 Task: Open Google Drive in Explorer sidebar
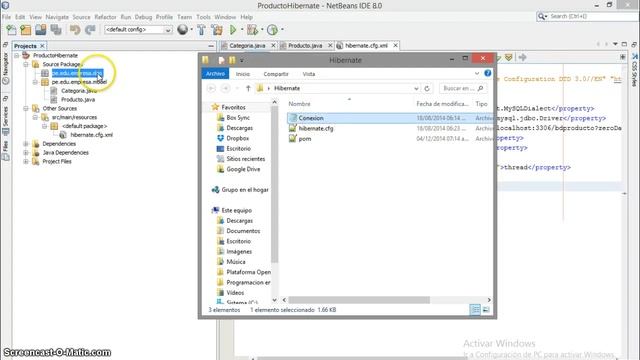243,169
